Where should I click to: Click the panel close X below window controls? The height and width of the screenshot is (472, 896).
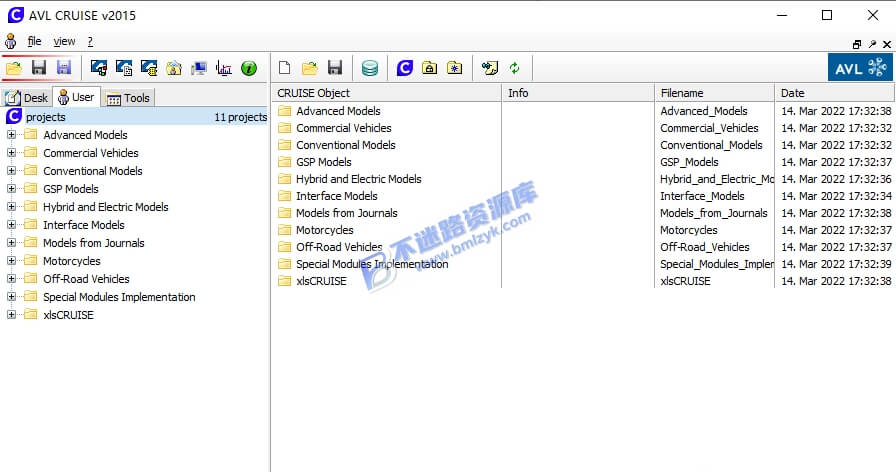click(887, 44)
